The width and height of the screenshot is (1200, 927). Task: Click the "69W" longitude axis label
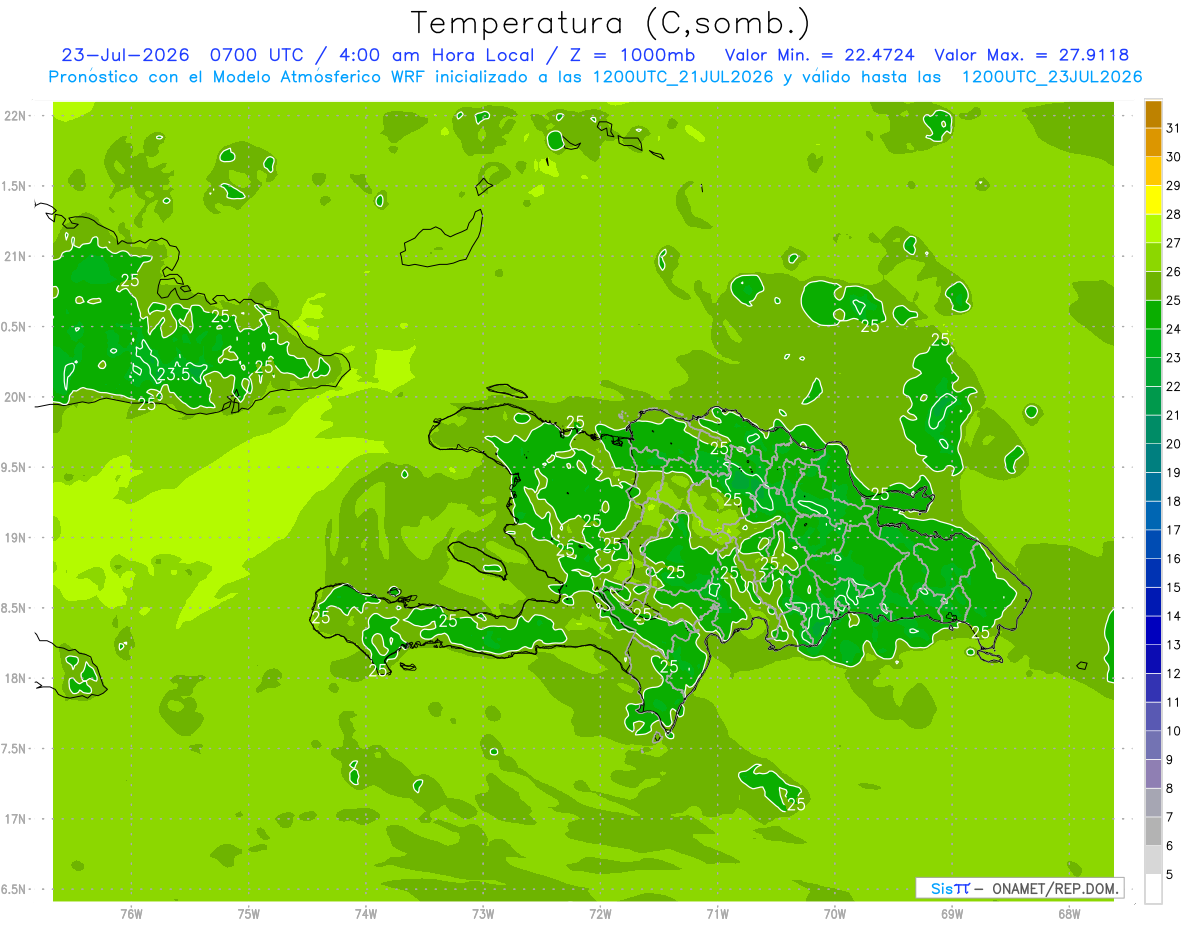[952, 914]
